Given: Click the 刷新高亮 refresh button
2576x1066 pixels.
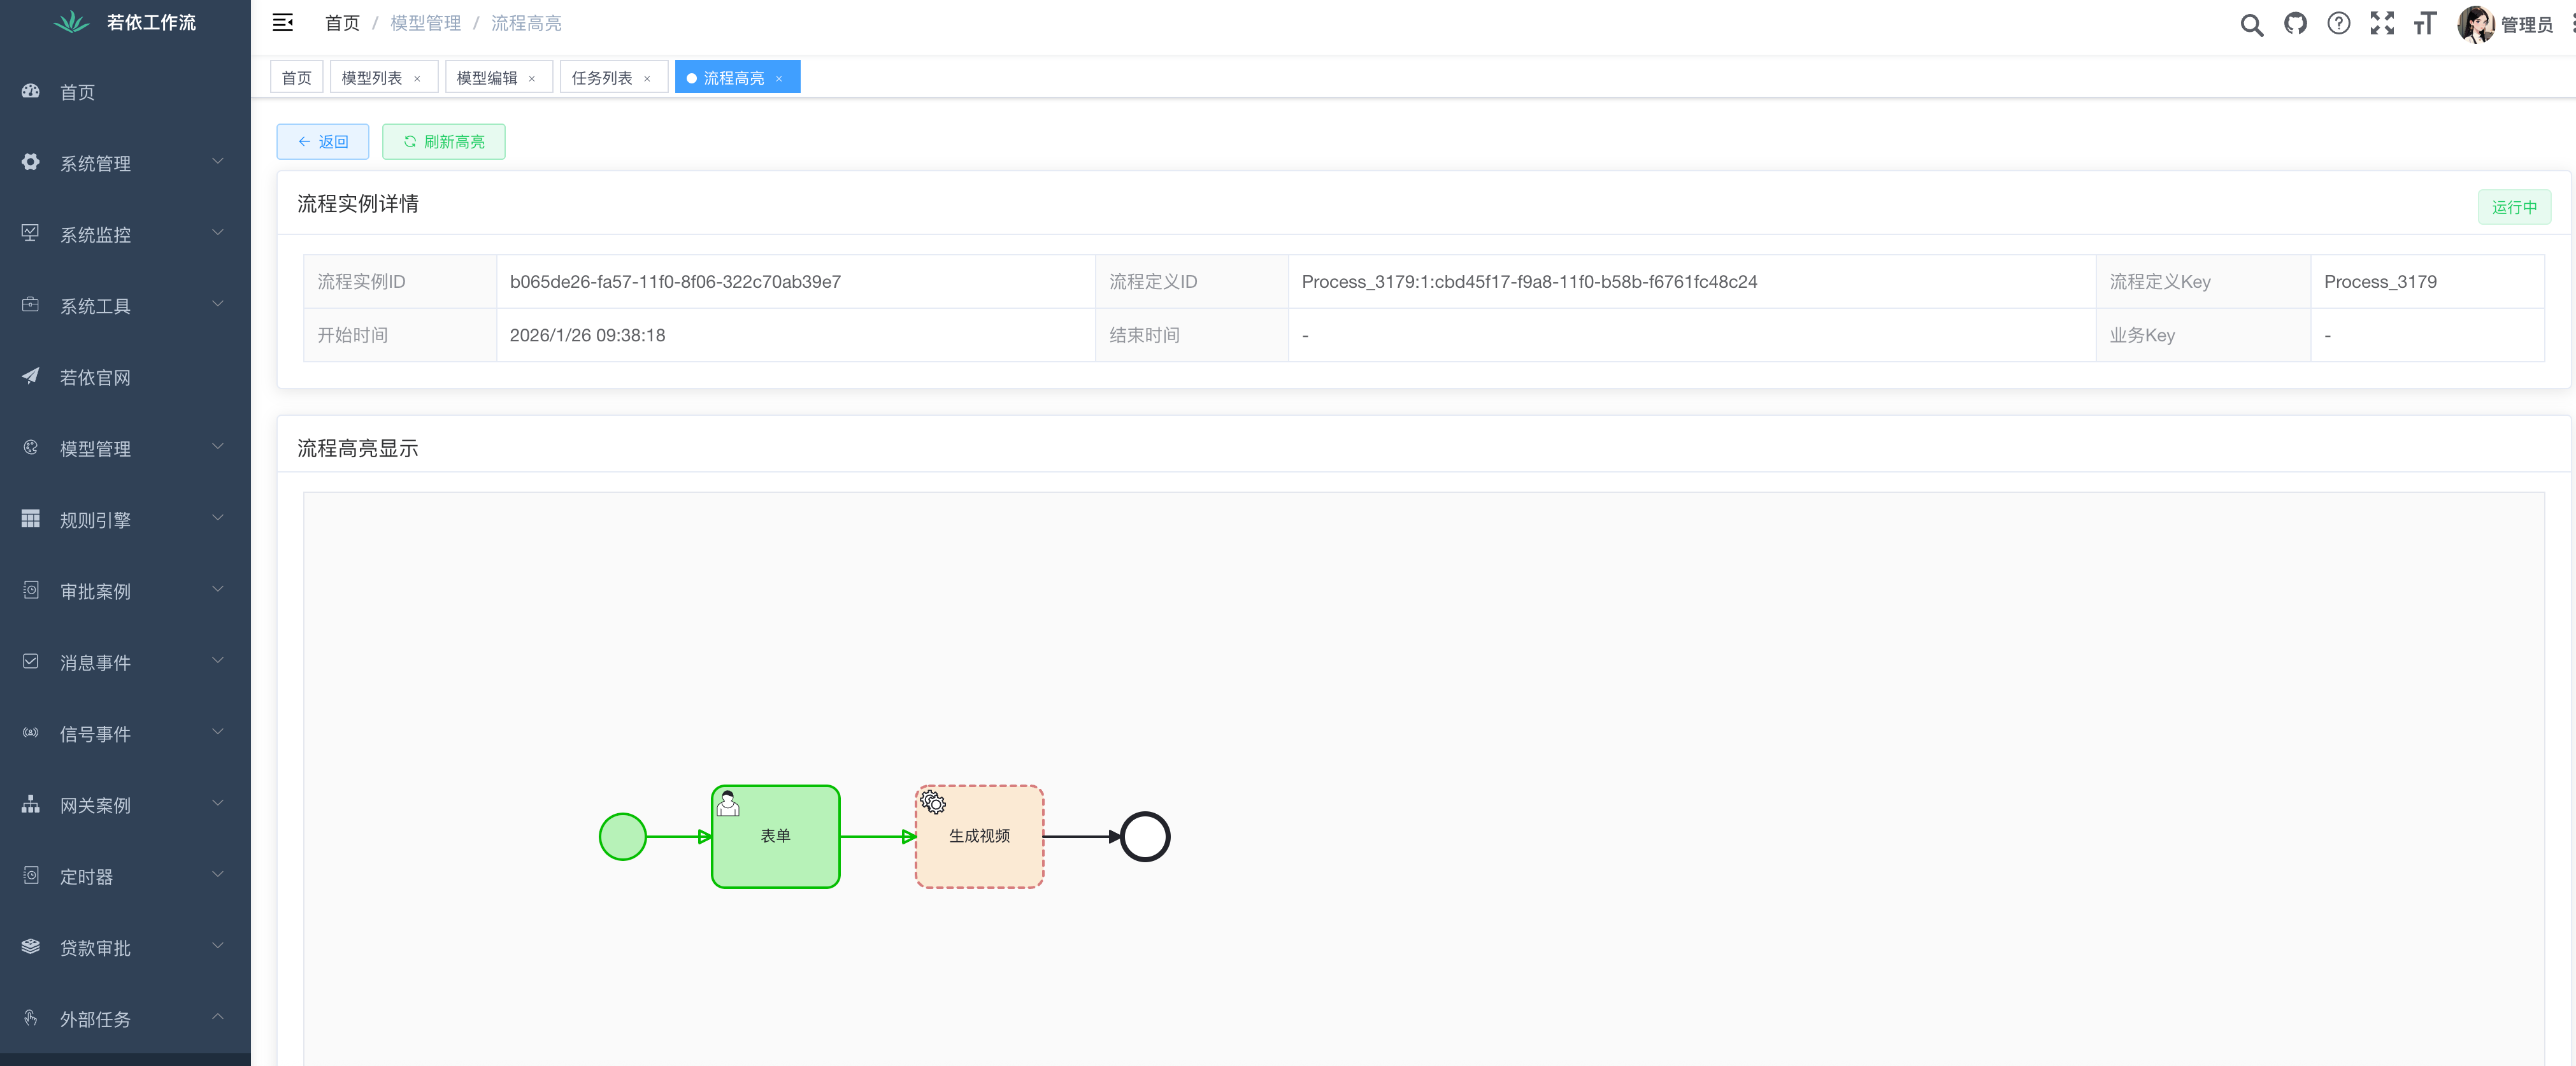Looking at the screenshot, I should tap(444, 142).
